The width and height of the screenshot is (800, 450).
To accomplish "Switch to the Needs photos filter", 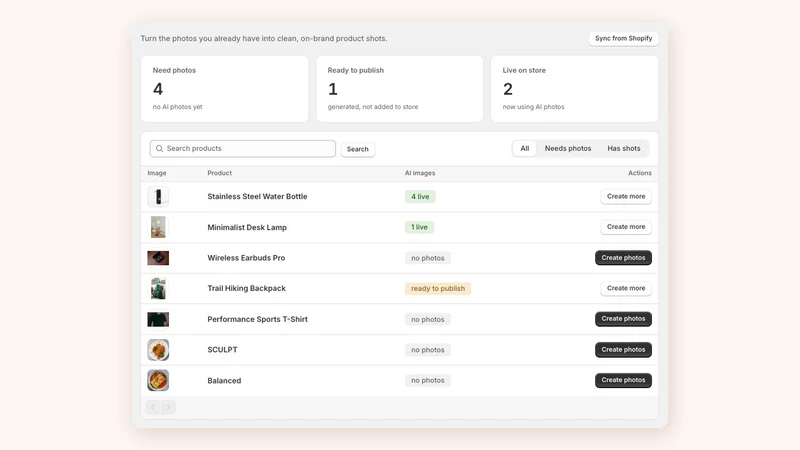I will pos(568,148).
